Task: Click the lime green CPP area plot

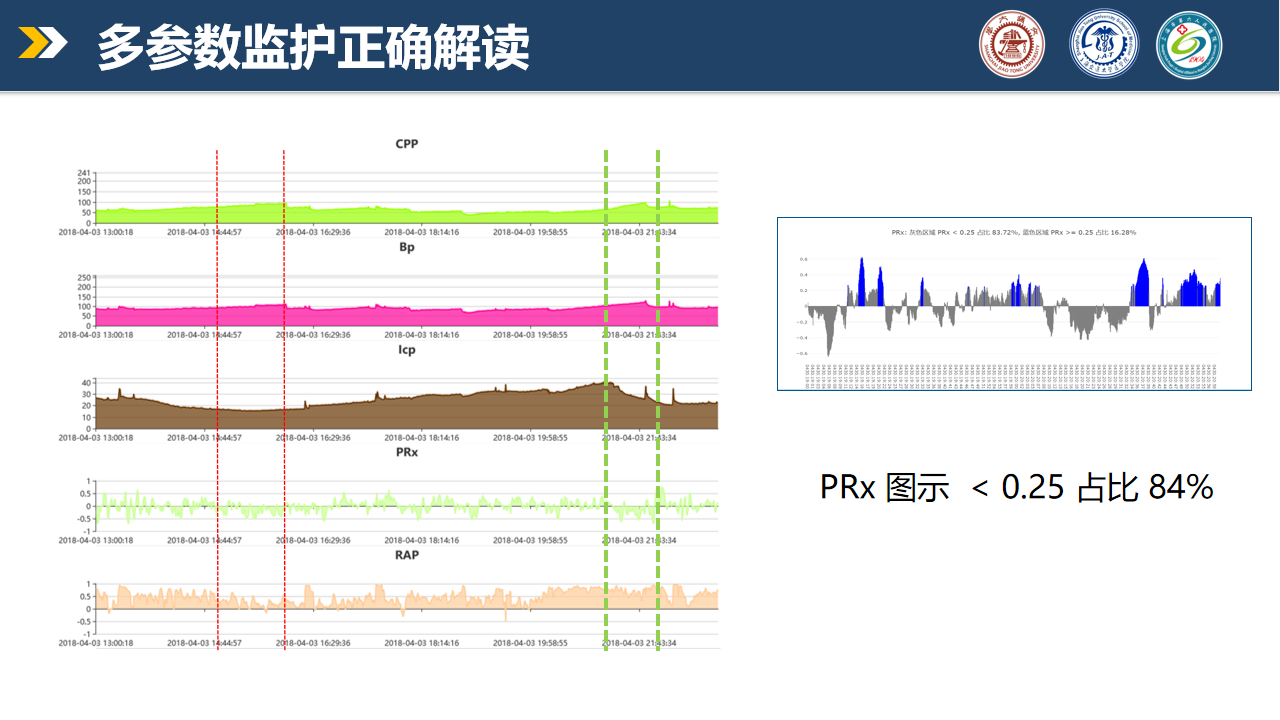Action: [400, 216]
